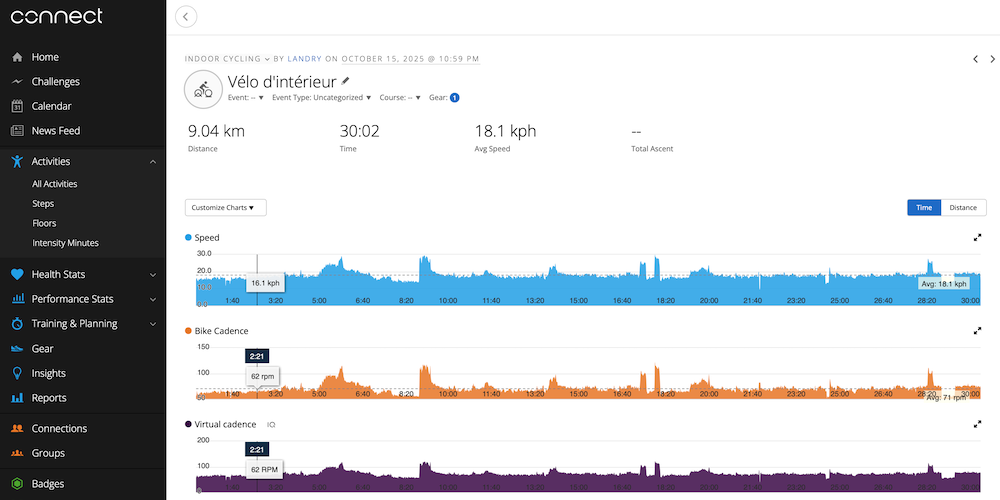Open the LANDRY user profile link
The width and height of the screenshot is (1000, 500).
click(x=305, y=59)
